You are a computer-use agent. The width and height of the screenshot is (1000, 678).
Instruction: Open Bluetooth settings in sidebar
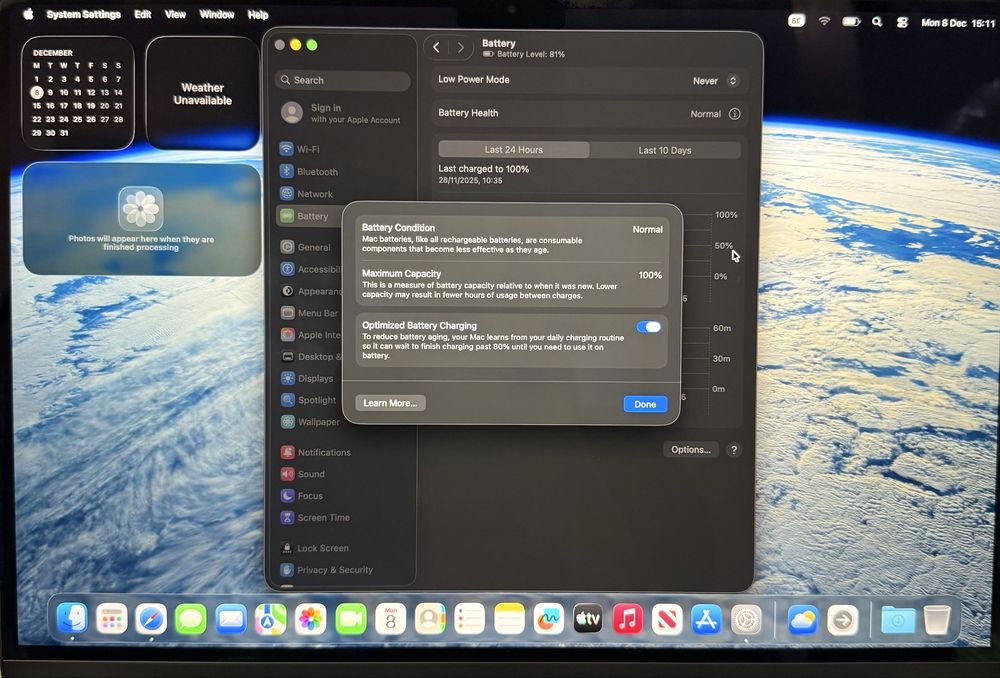point(309,172)
